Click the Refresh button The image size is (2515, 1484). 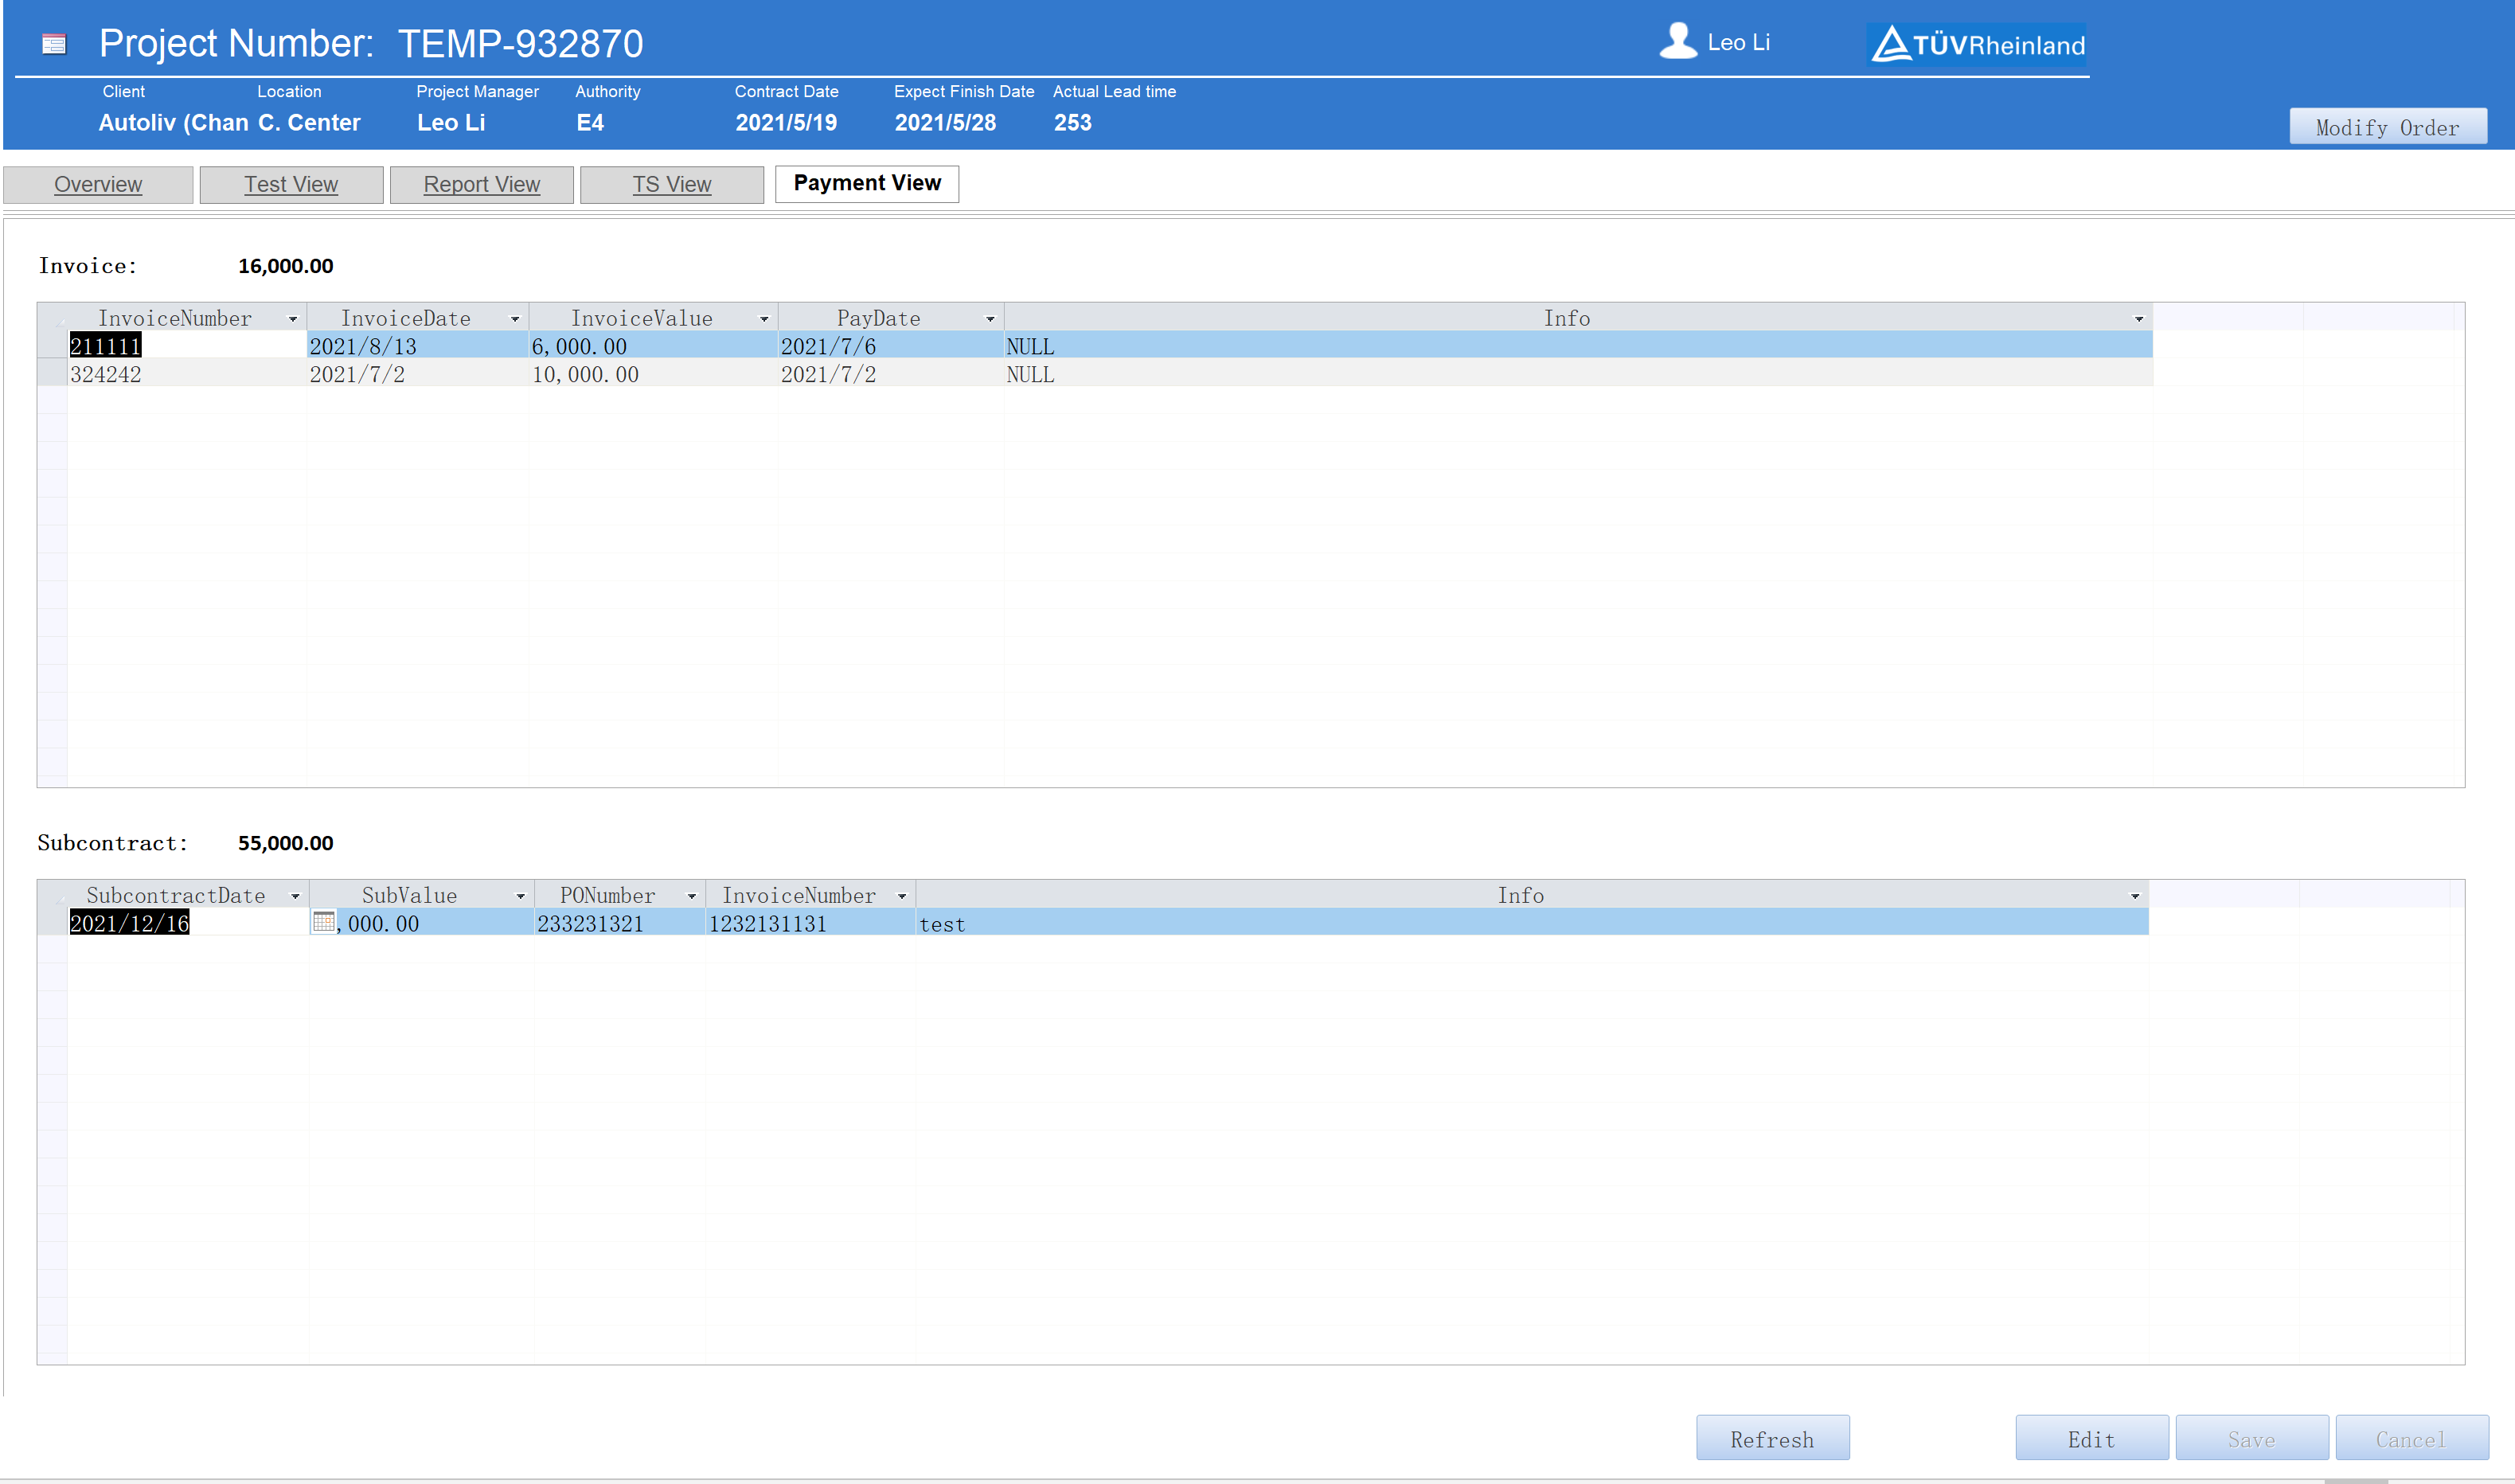[1772, 1438]
